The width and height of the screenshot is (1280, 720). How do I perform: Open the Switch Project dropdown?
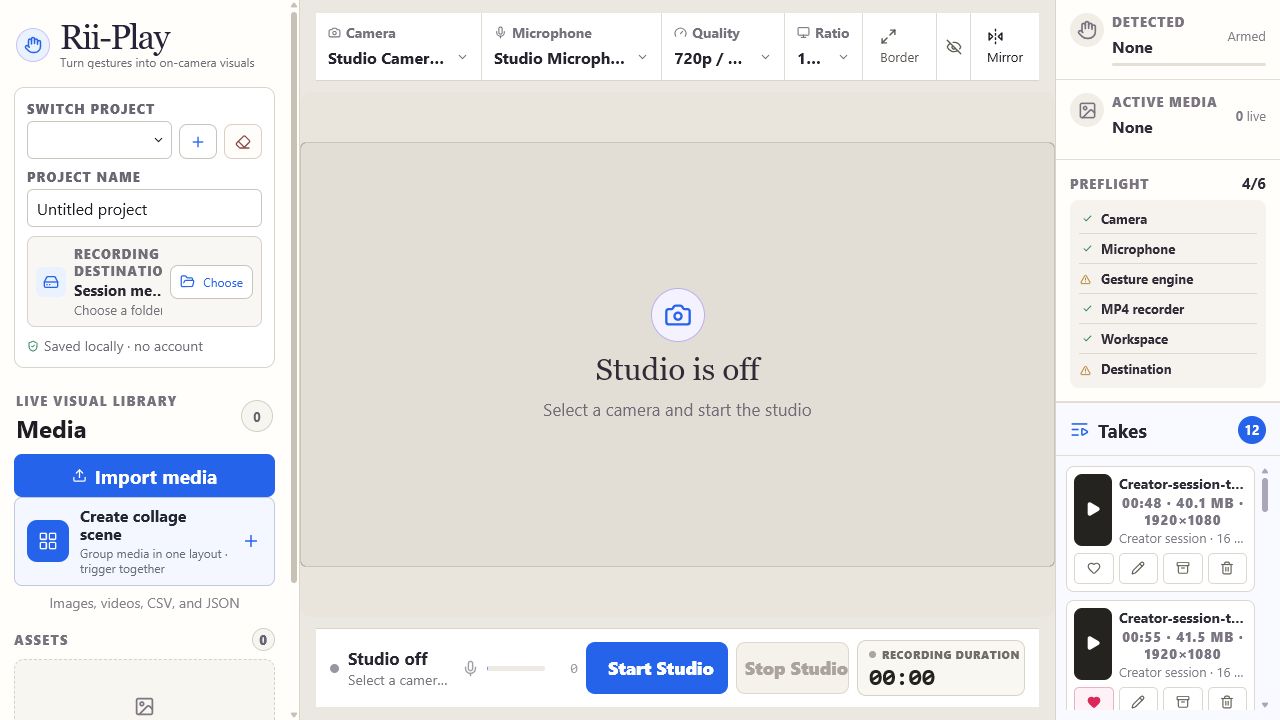99,140
